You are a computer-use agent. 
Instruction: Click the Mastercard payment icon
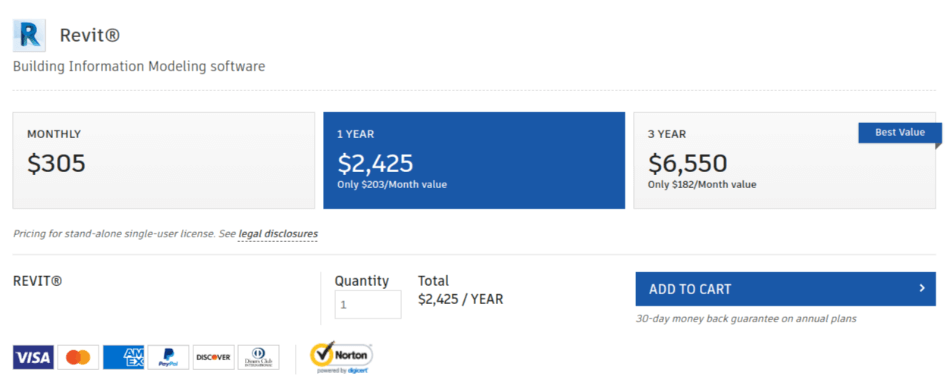pyautogui.click(x=78, y=358)
